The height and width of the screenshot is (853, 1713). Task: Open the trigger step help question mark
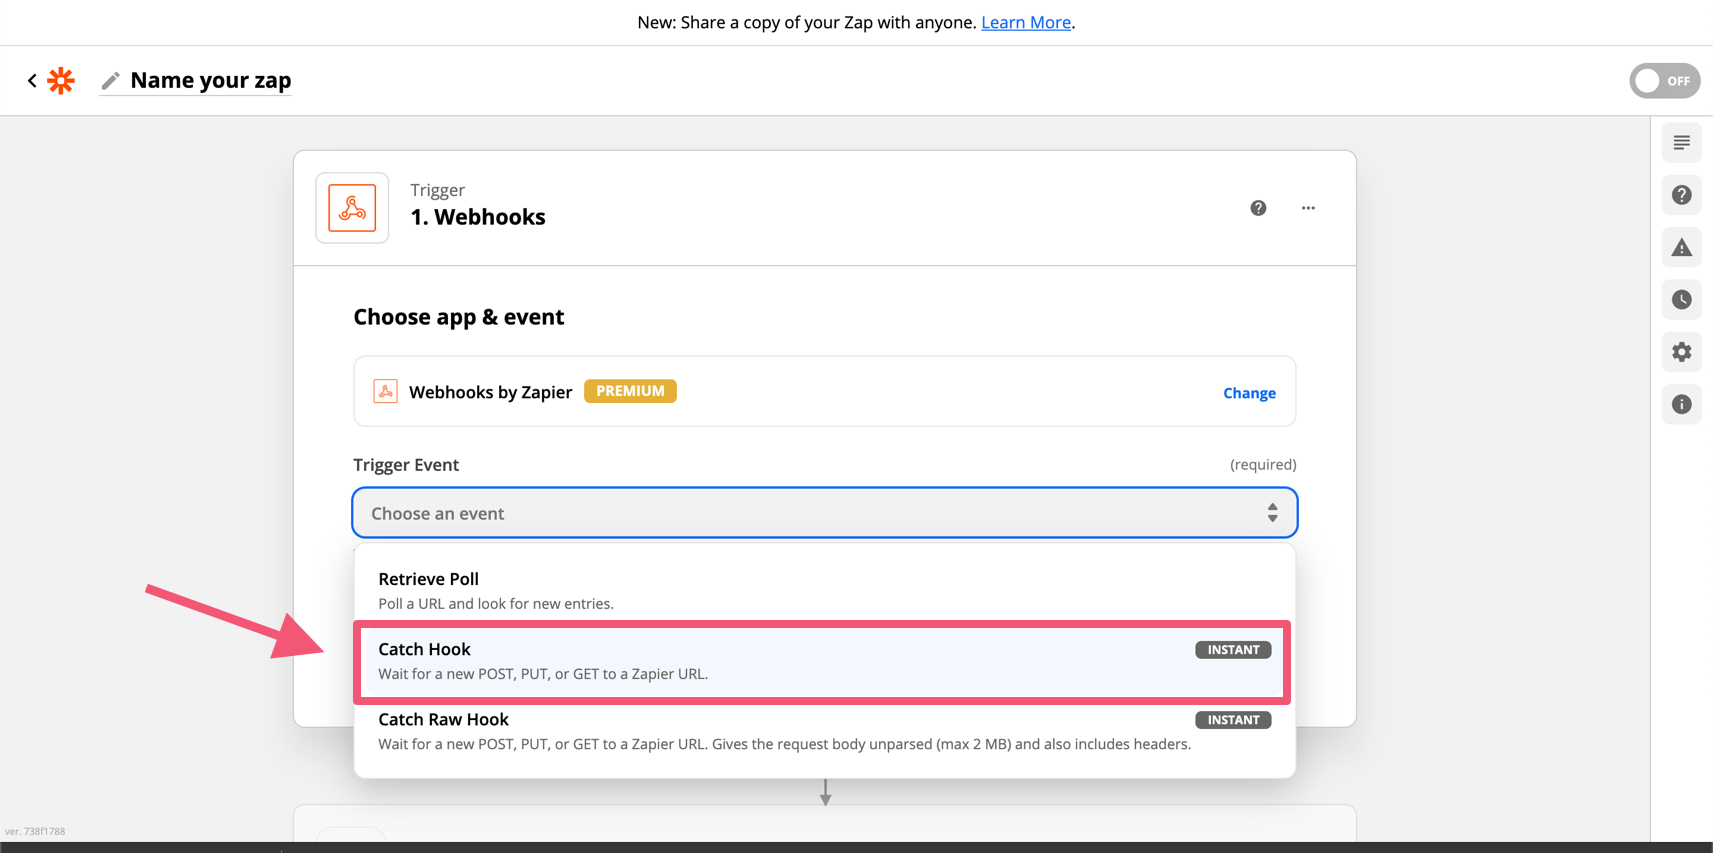coord(1258,208)
